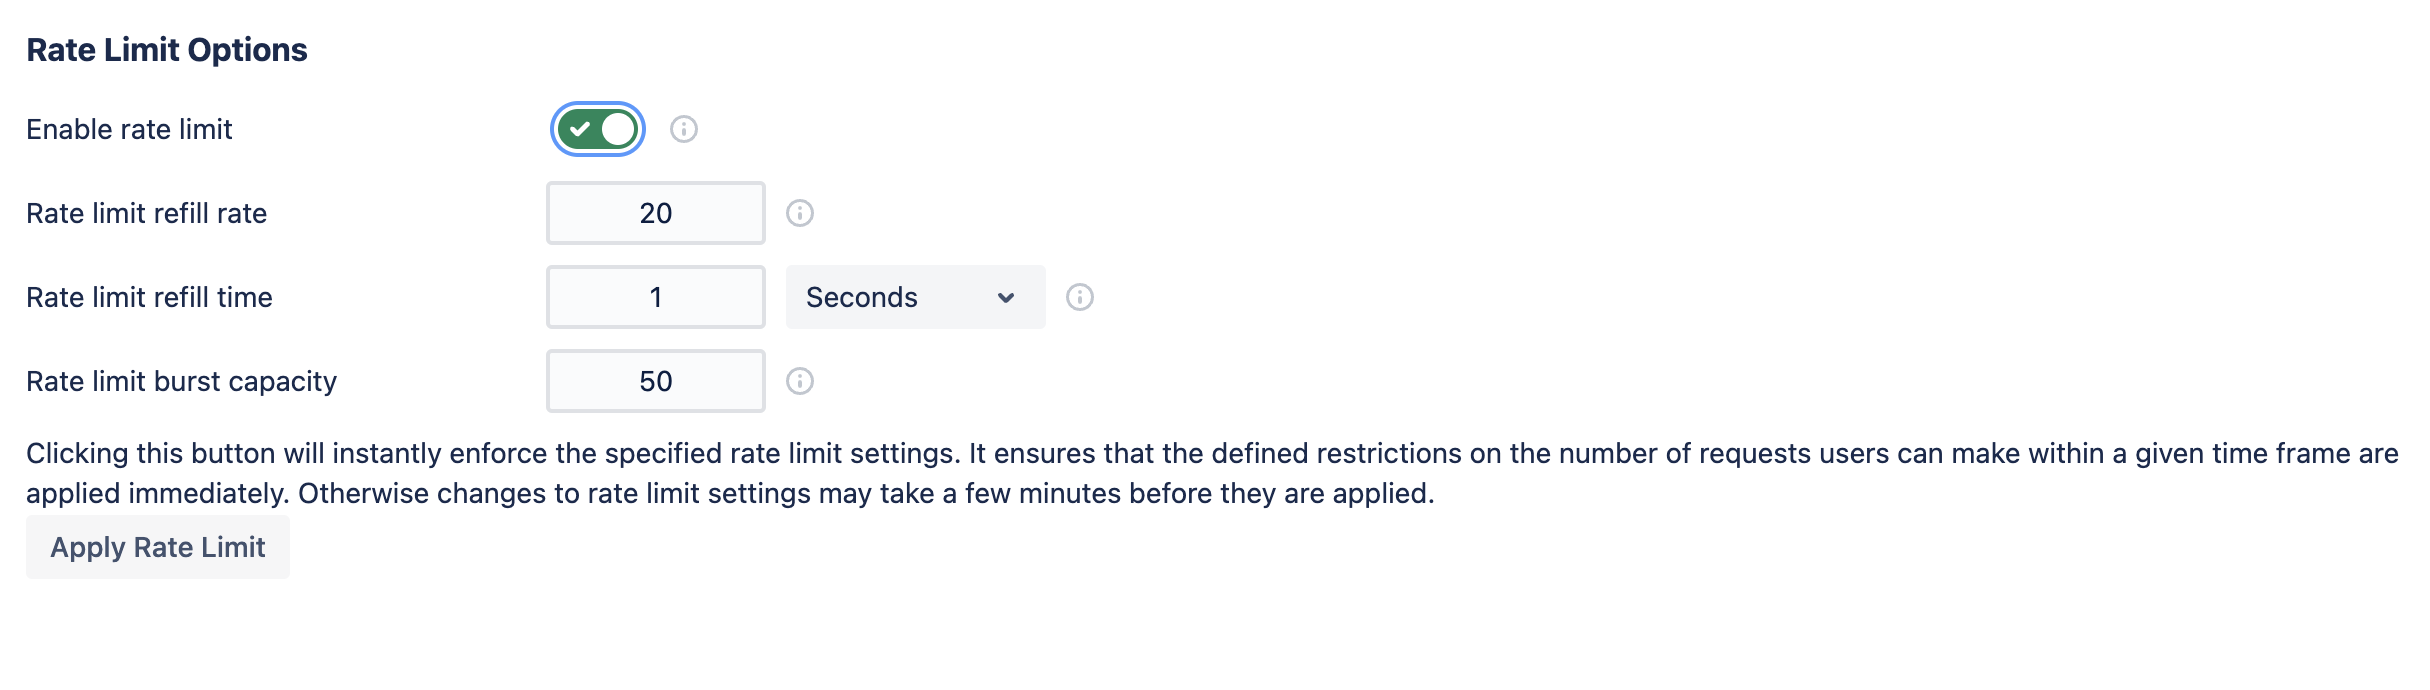Click the "Enable rate limit" label text
Screen dimensions: 2430x690
[x=129, y=129]
